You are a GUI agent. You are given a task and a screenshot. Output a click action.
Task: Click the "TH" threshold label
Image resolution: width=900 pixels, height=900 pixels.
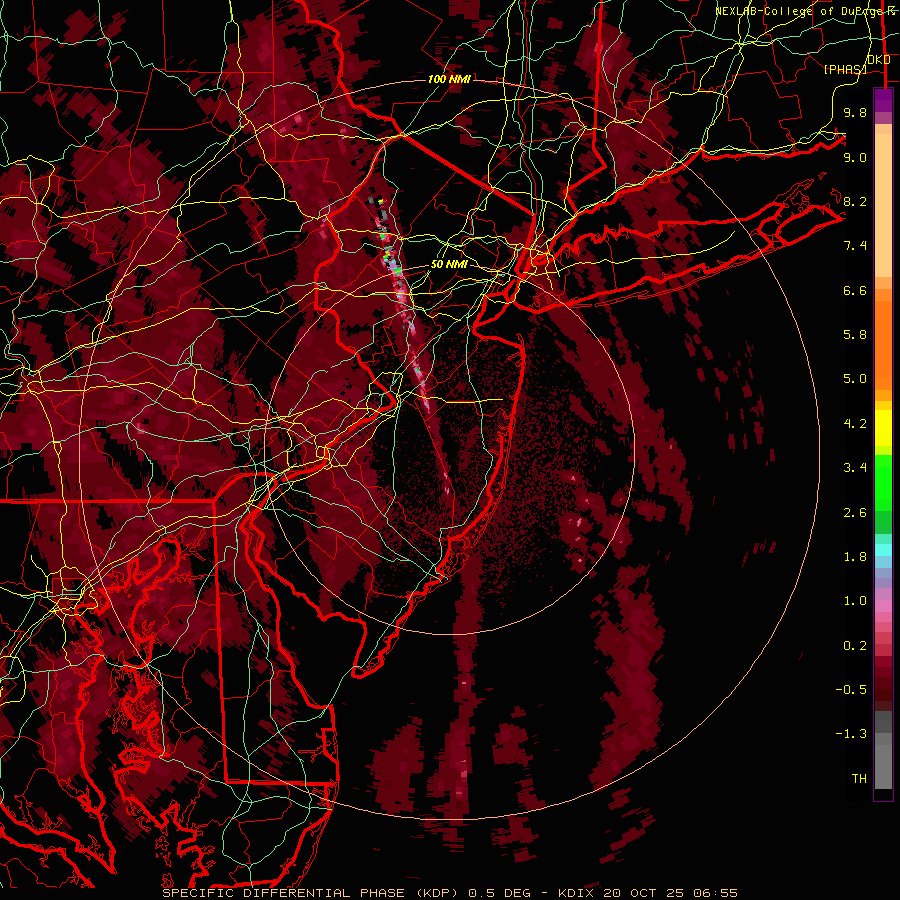859,779
